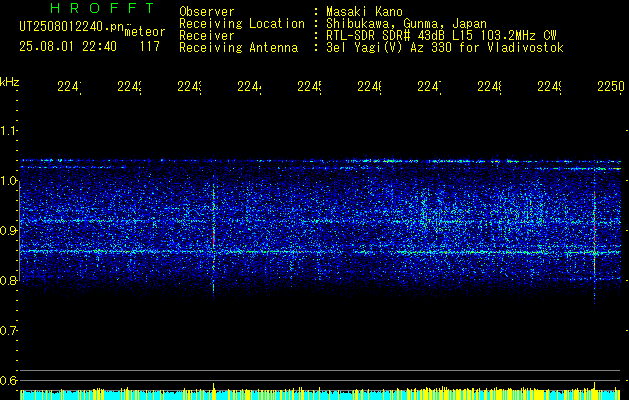The height and width of the screenshot is (400, 629).
Task: Click the count value 117
Action: (150, 47)
